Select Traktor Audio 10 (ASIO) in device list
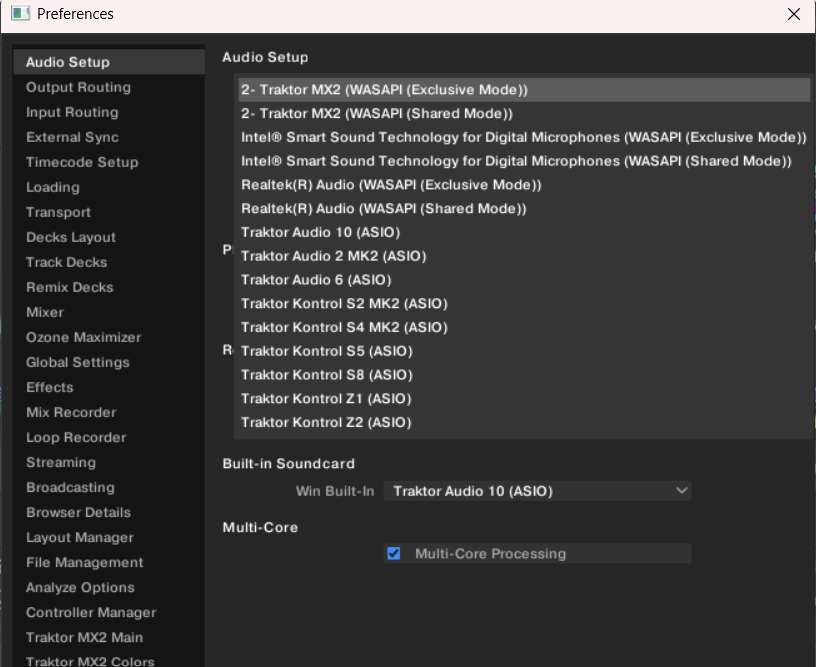Screen dimensions: 816x667 click(524, 232)
